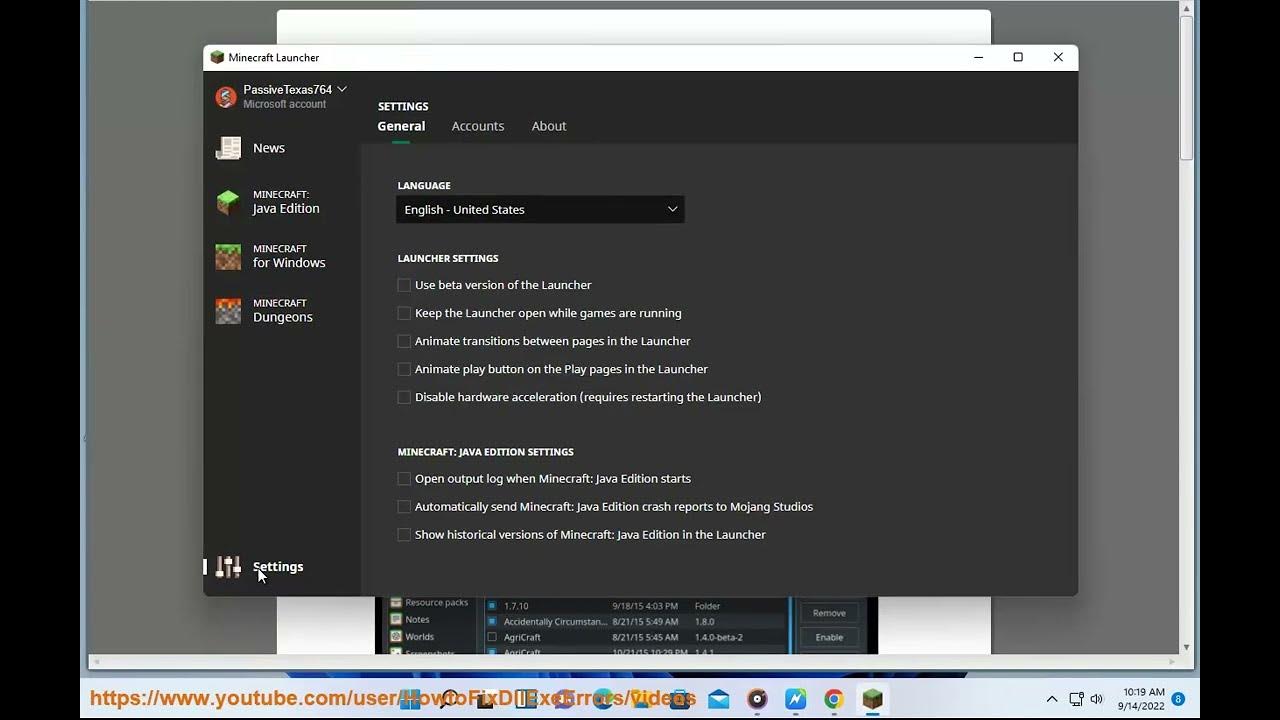1280x720 pixels.
Task: Click the page scroll-up arrow at top
Action: [1187, 8]
